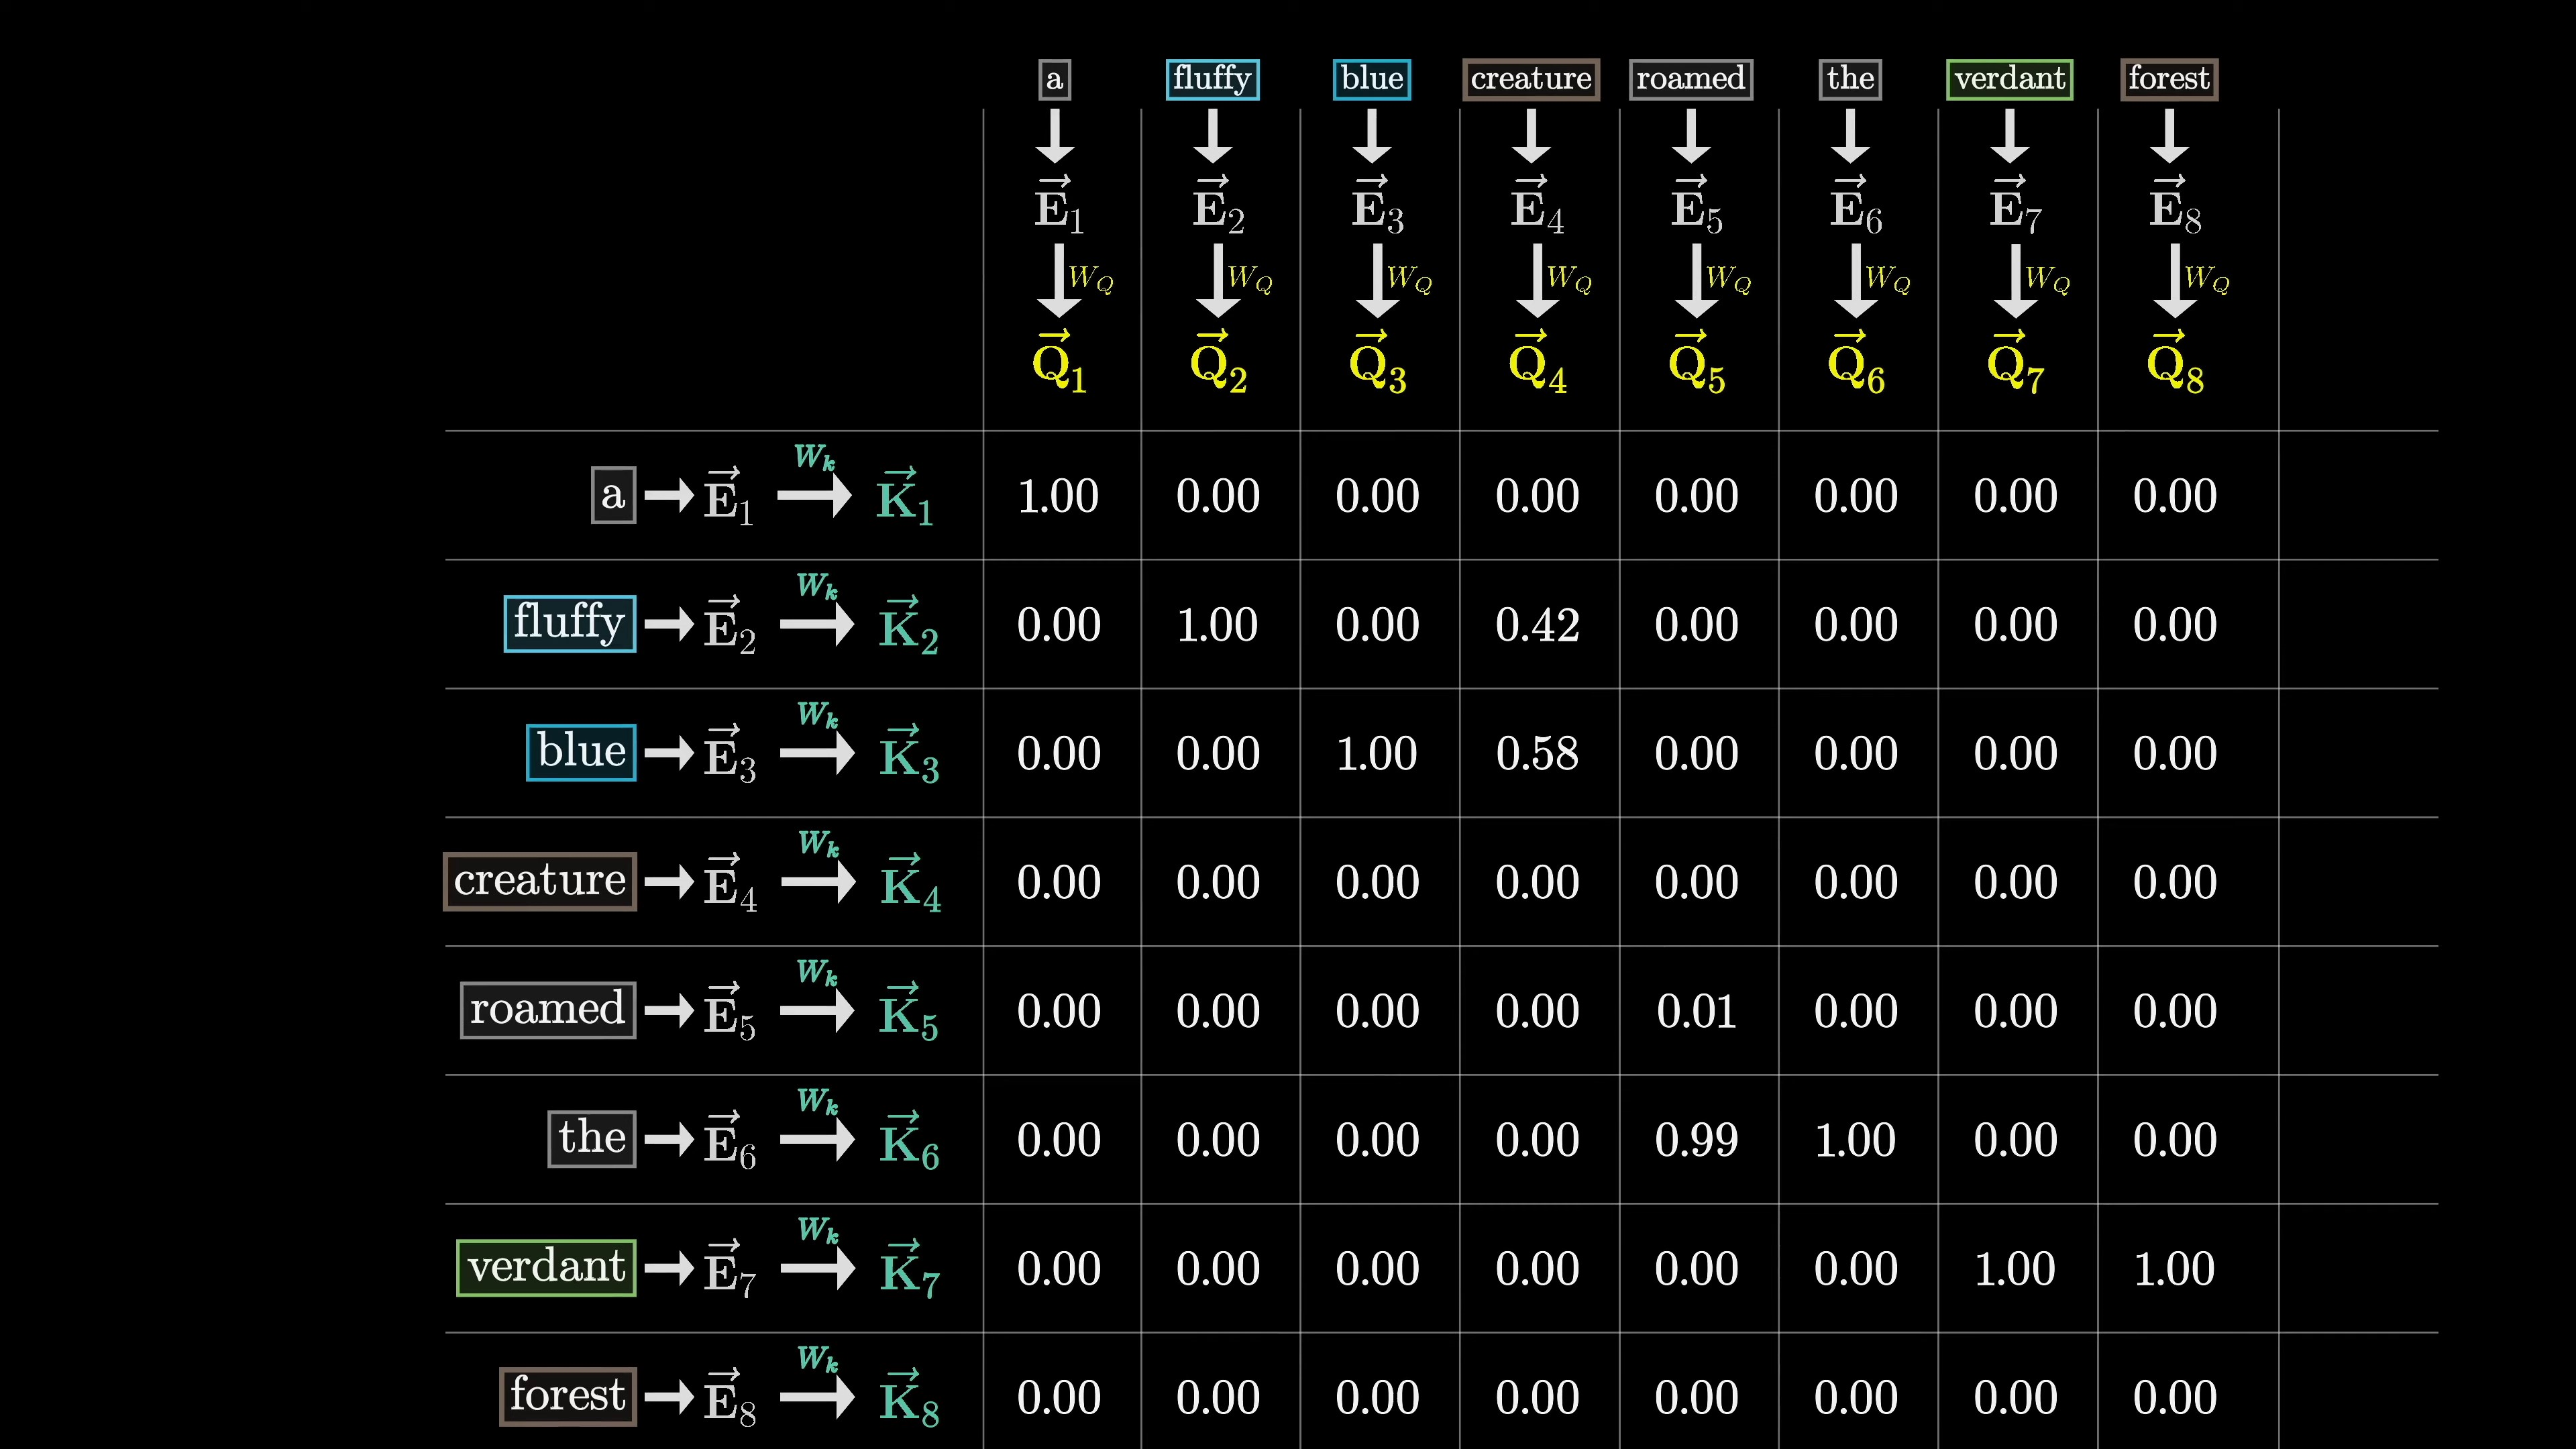Click the 1.00 cell in the first row
Screen dimensions: 2576x1449
pyautogui.click(x=1058, y=496)
